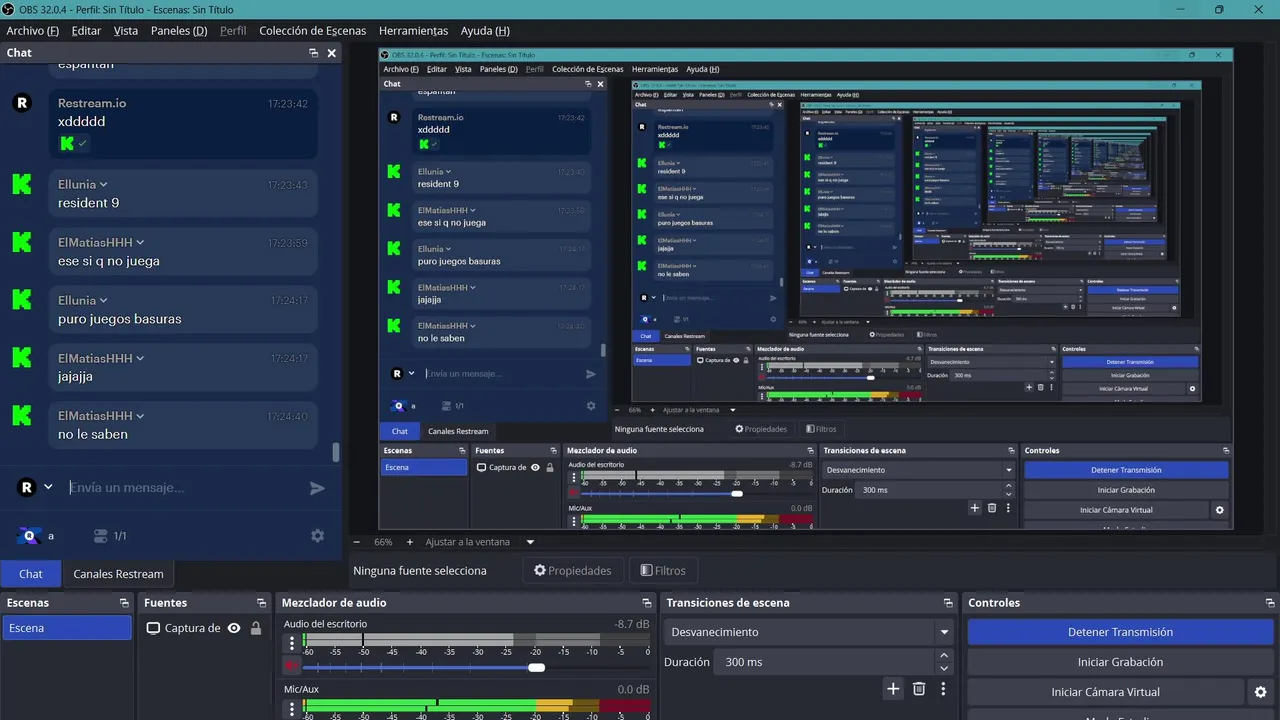The height and width of the screenshot is (720, 1280).
Task: Click the Kick badge under 'xddddd' message
Action: tap(67, 143)
